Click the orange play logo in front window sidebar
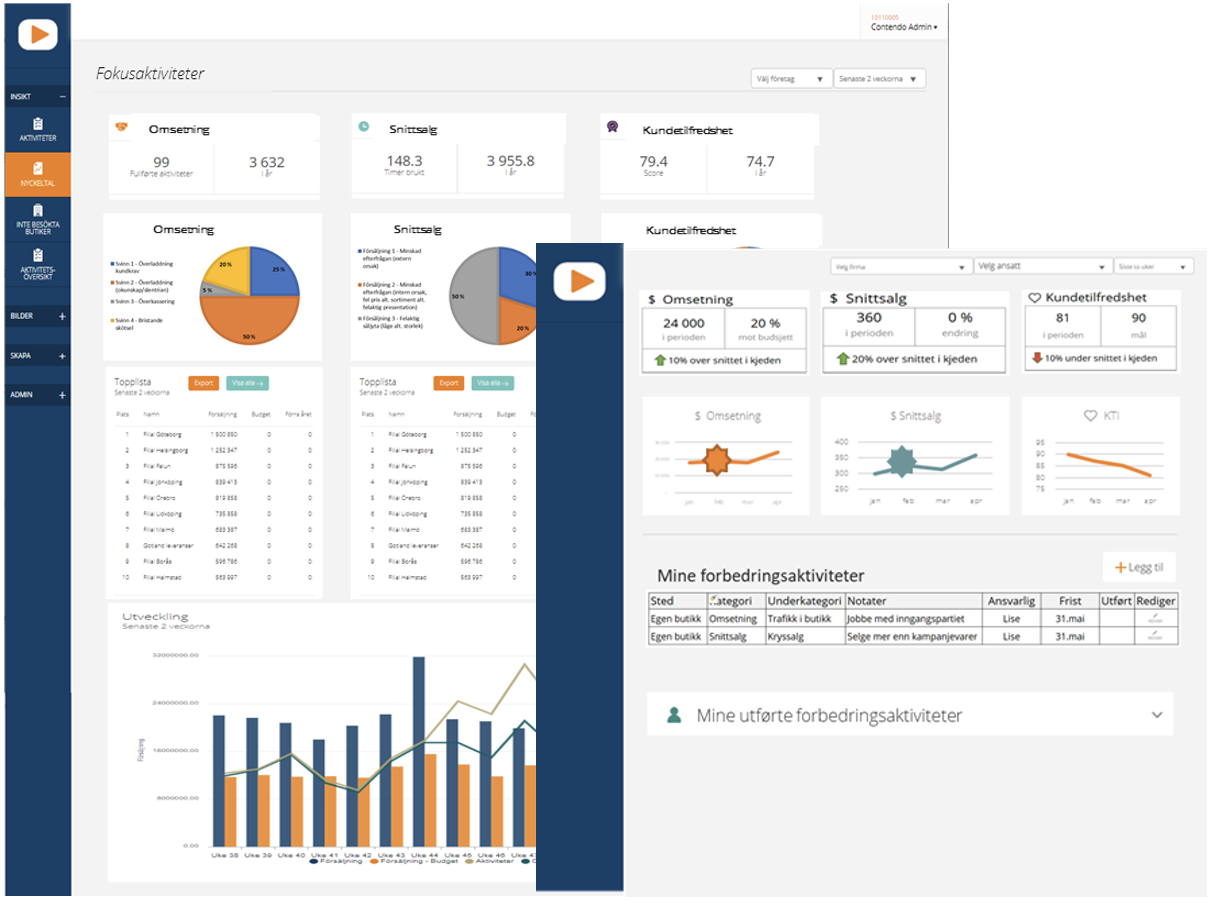This screenshot has width=1214, height=900. click(580, 282)
